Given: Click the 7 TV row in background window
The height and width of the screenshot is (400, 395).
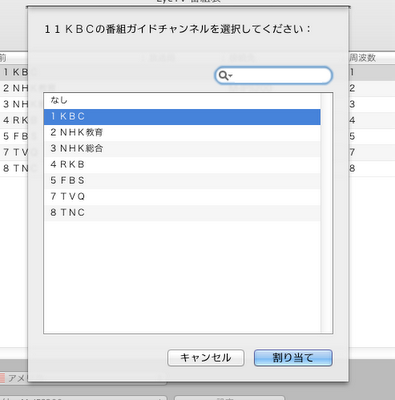Looking at the screenshot, I should click(15, 152).
